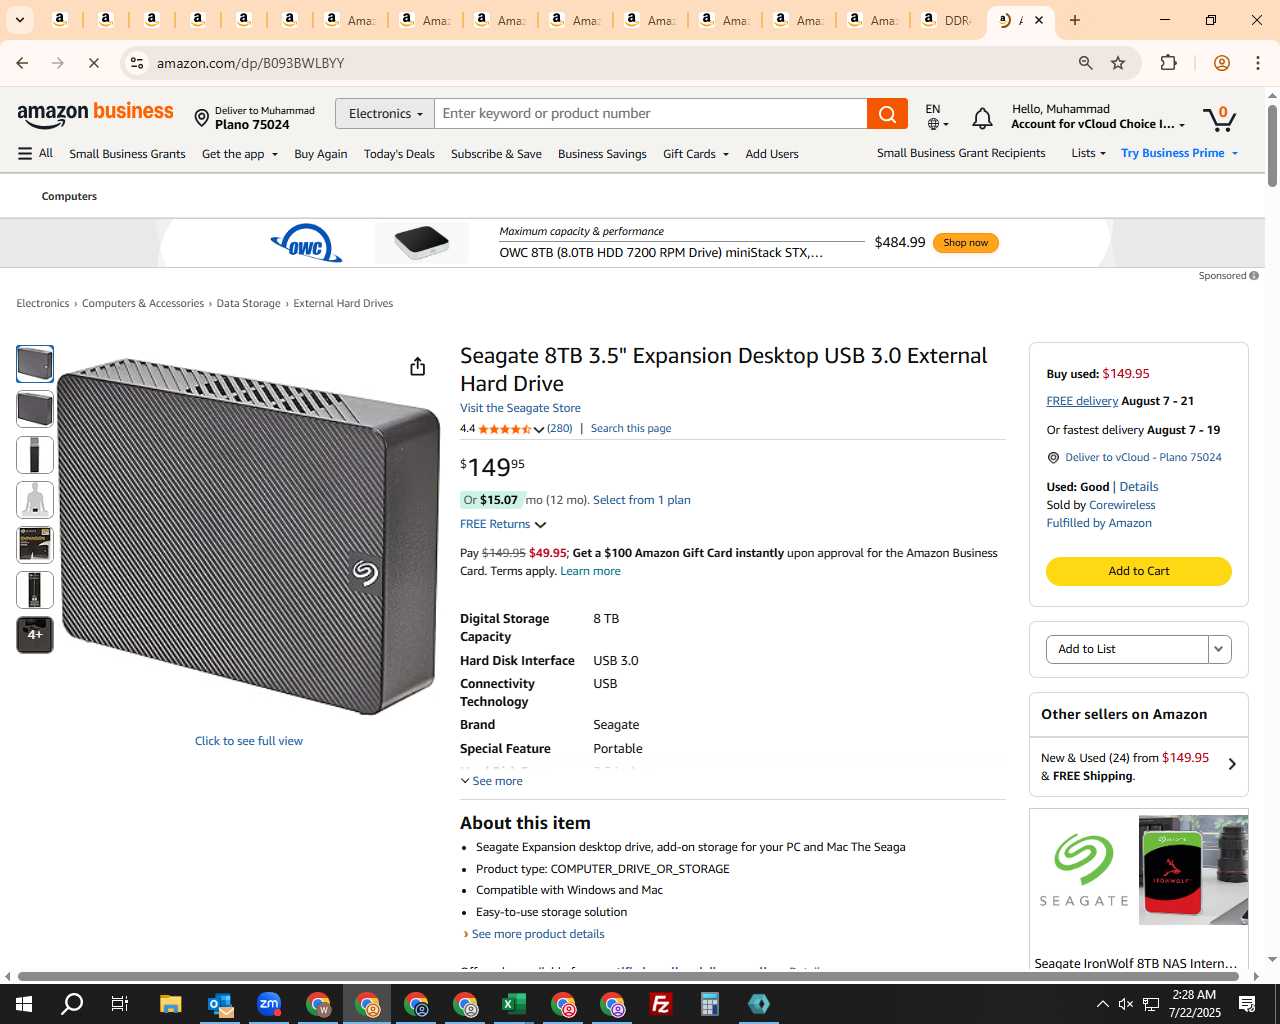Open File Explorer from the taskbar

coord(171,1004)
